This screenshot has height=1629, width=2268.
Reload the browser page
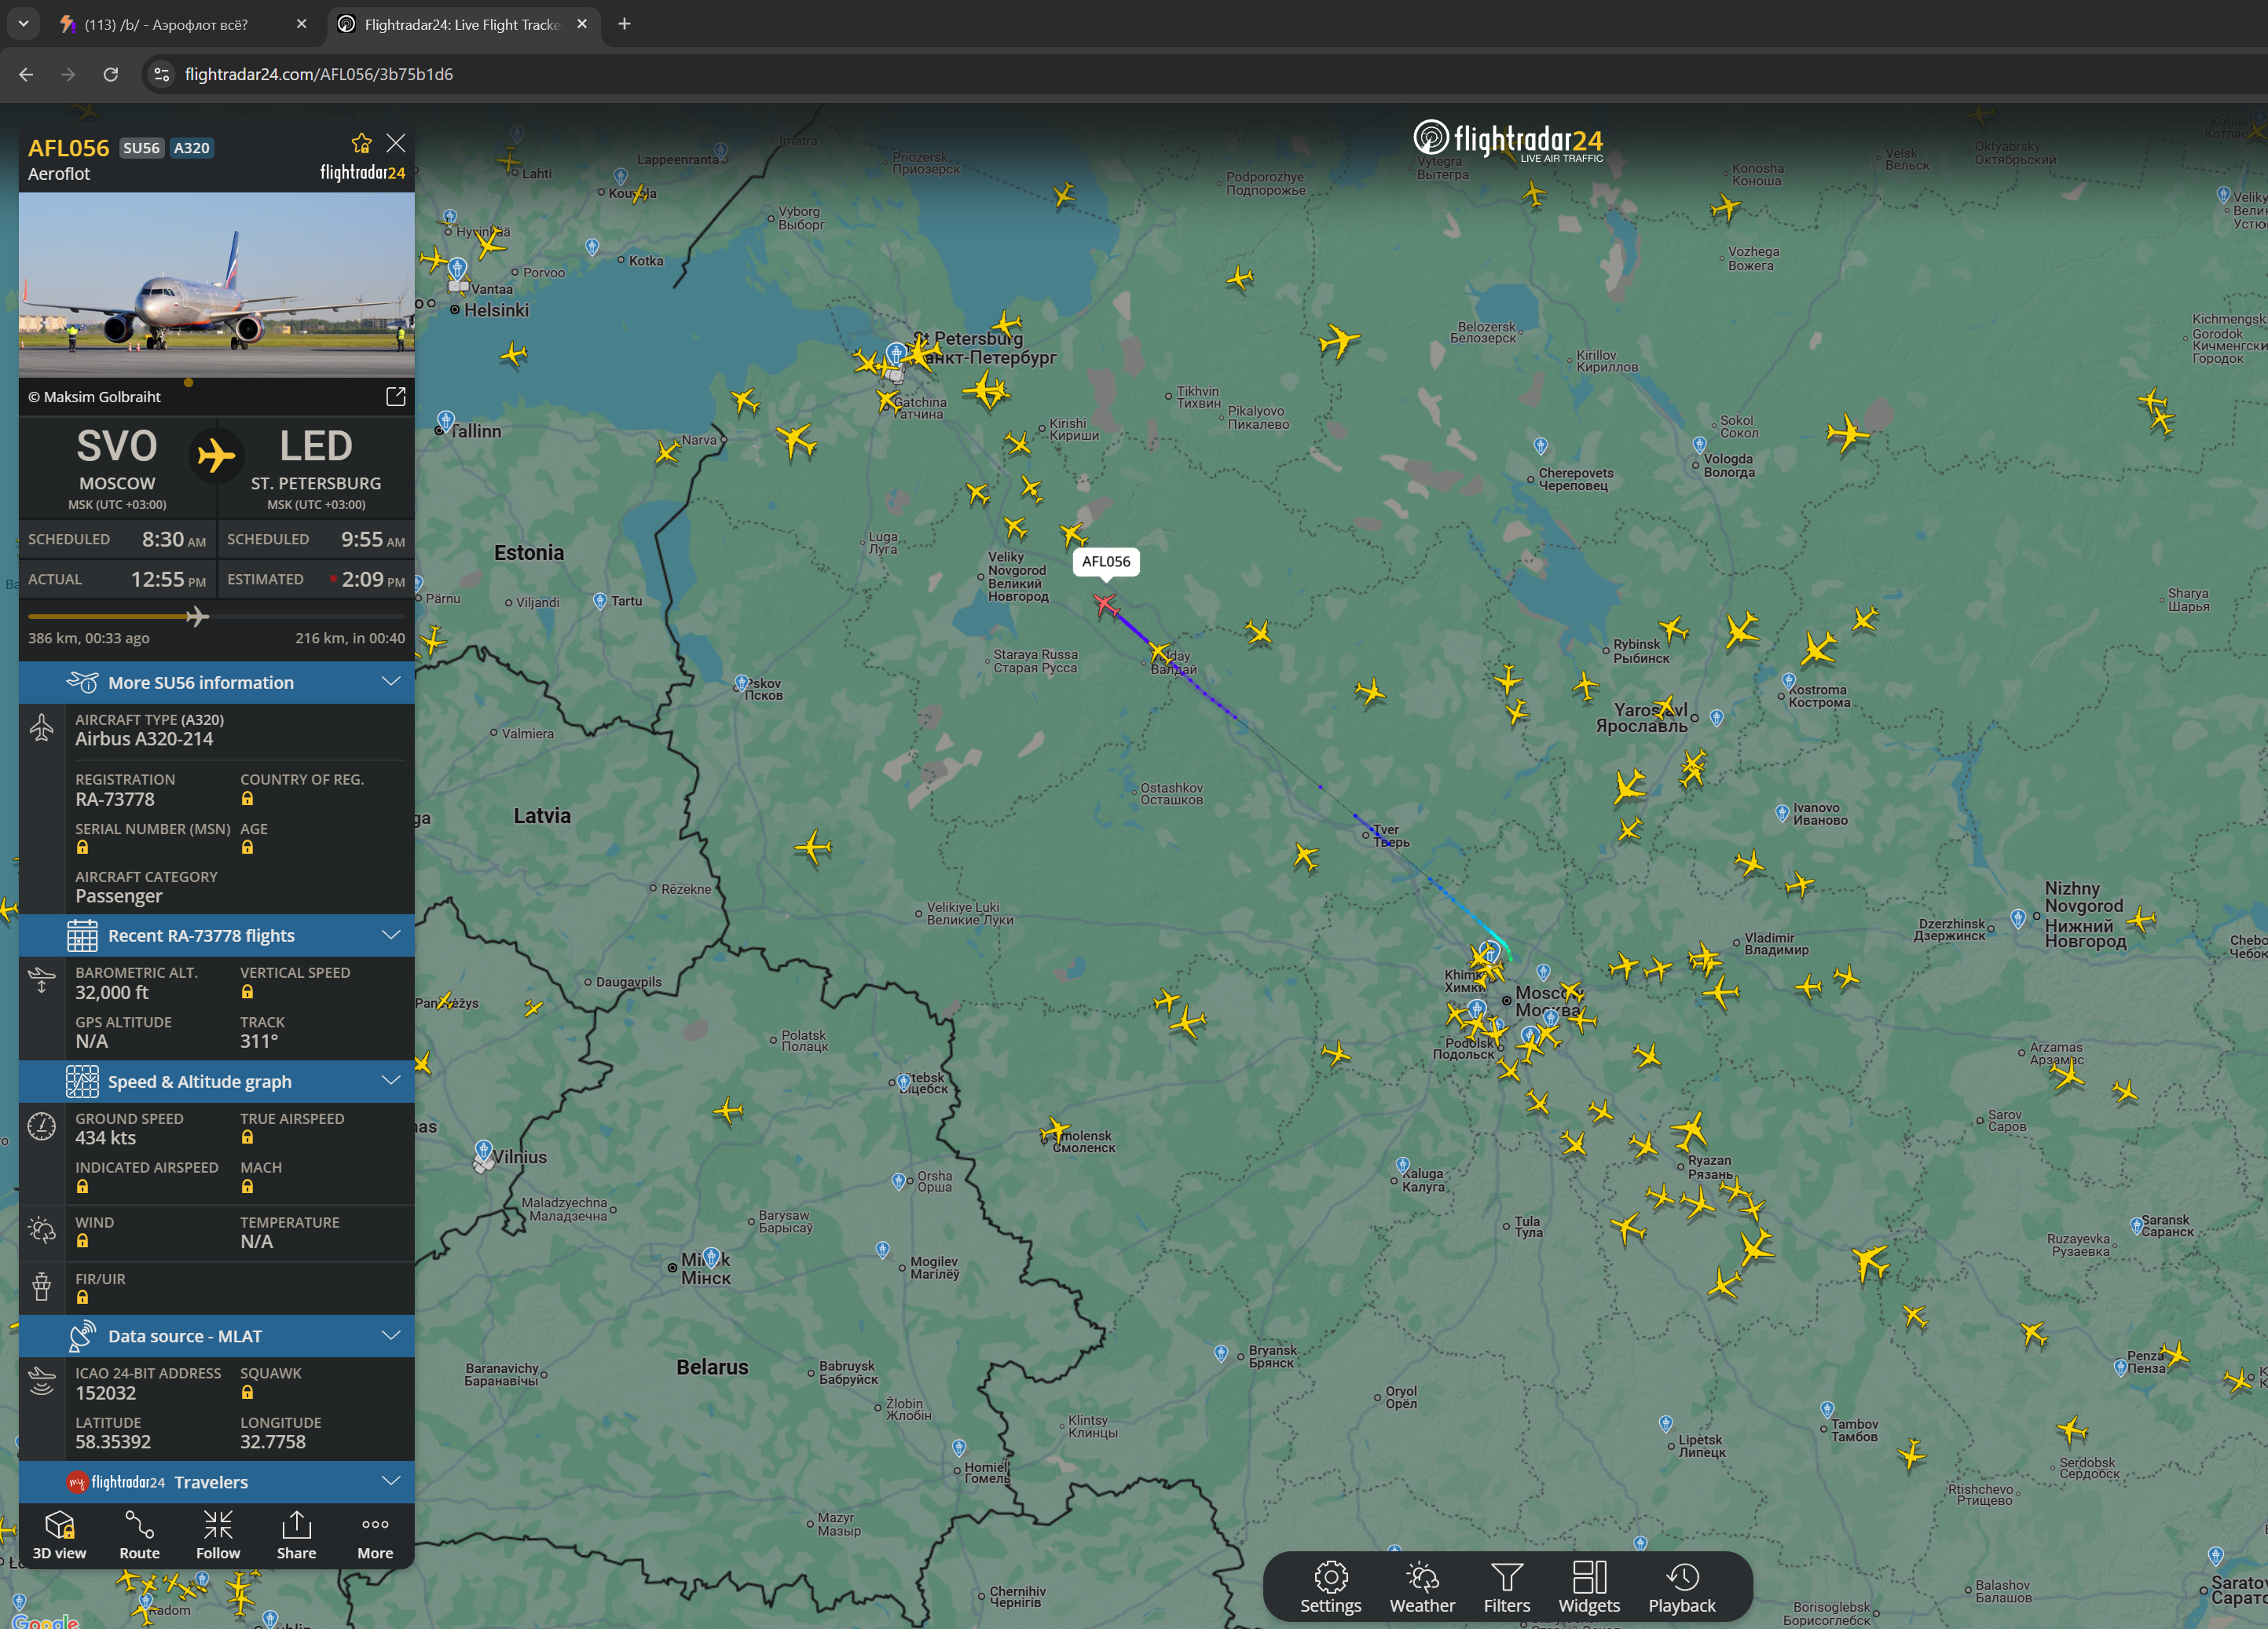pyautogui.click(x=111, y=74)
